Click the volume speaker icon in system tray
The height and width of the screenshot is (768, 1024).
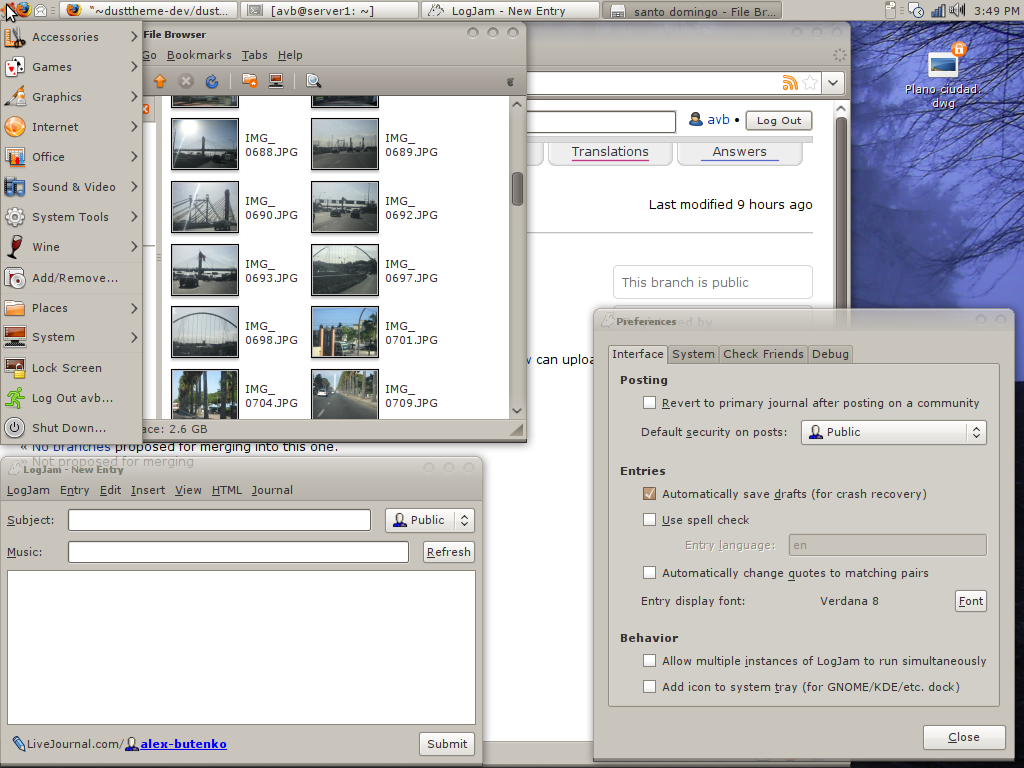957,10
